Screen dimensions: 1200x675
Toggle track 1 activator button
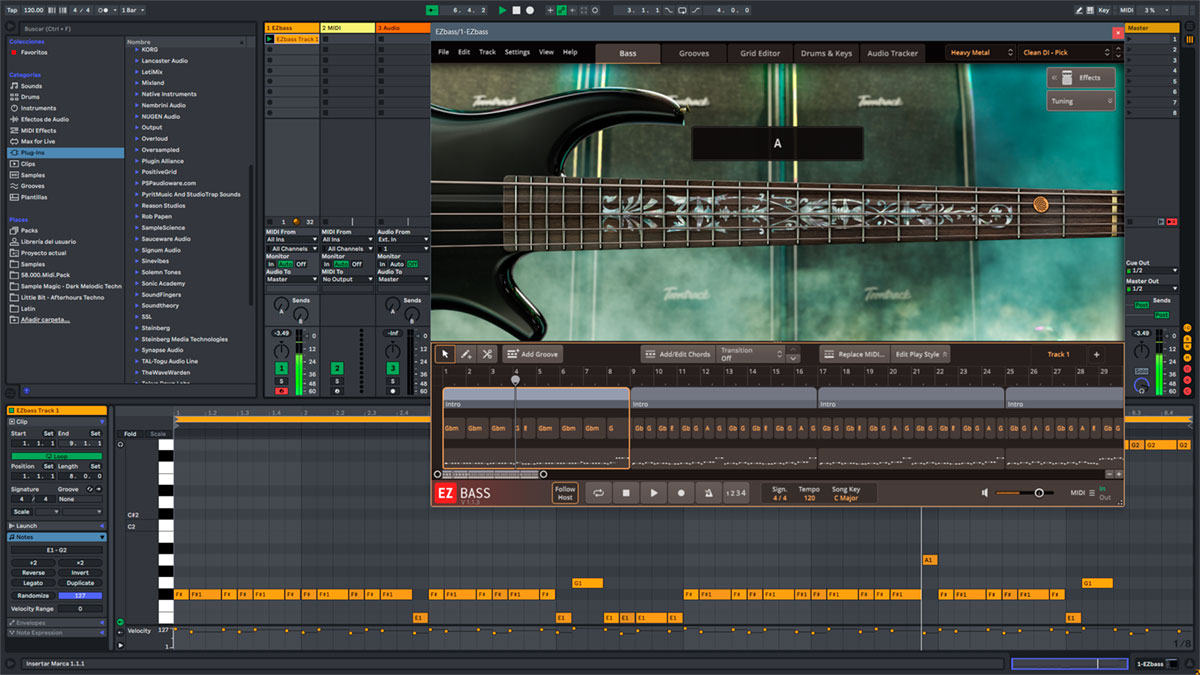(x=282, y=369)
